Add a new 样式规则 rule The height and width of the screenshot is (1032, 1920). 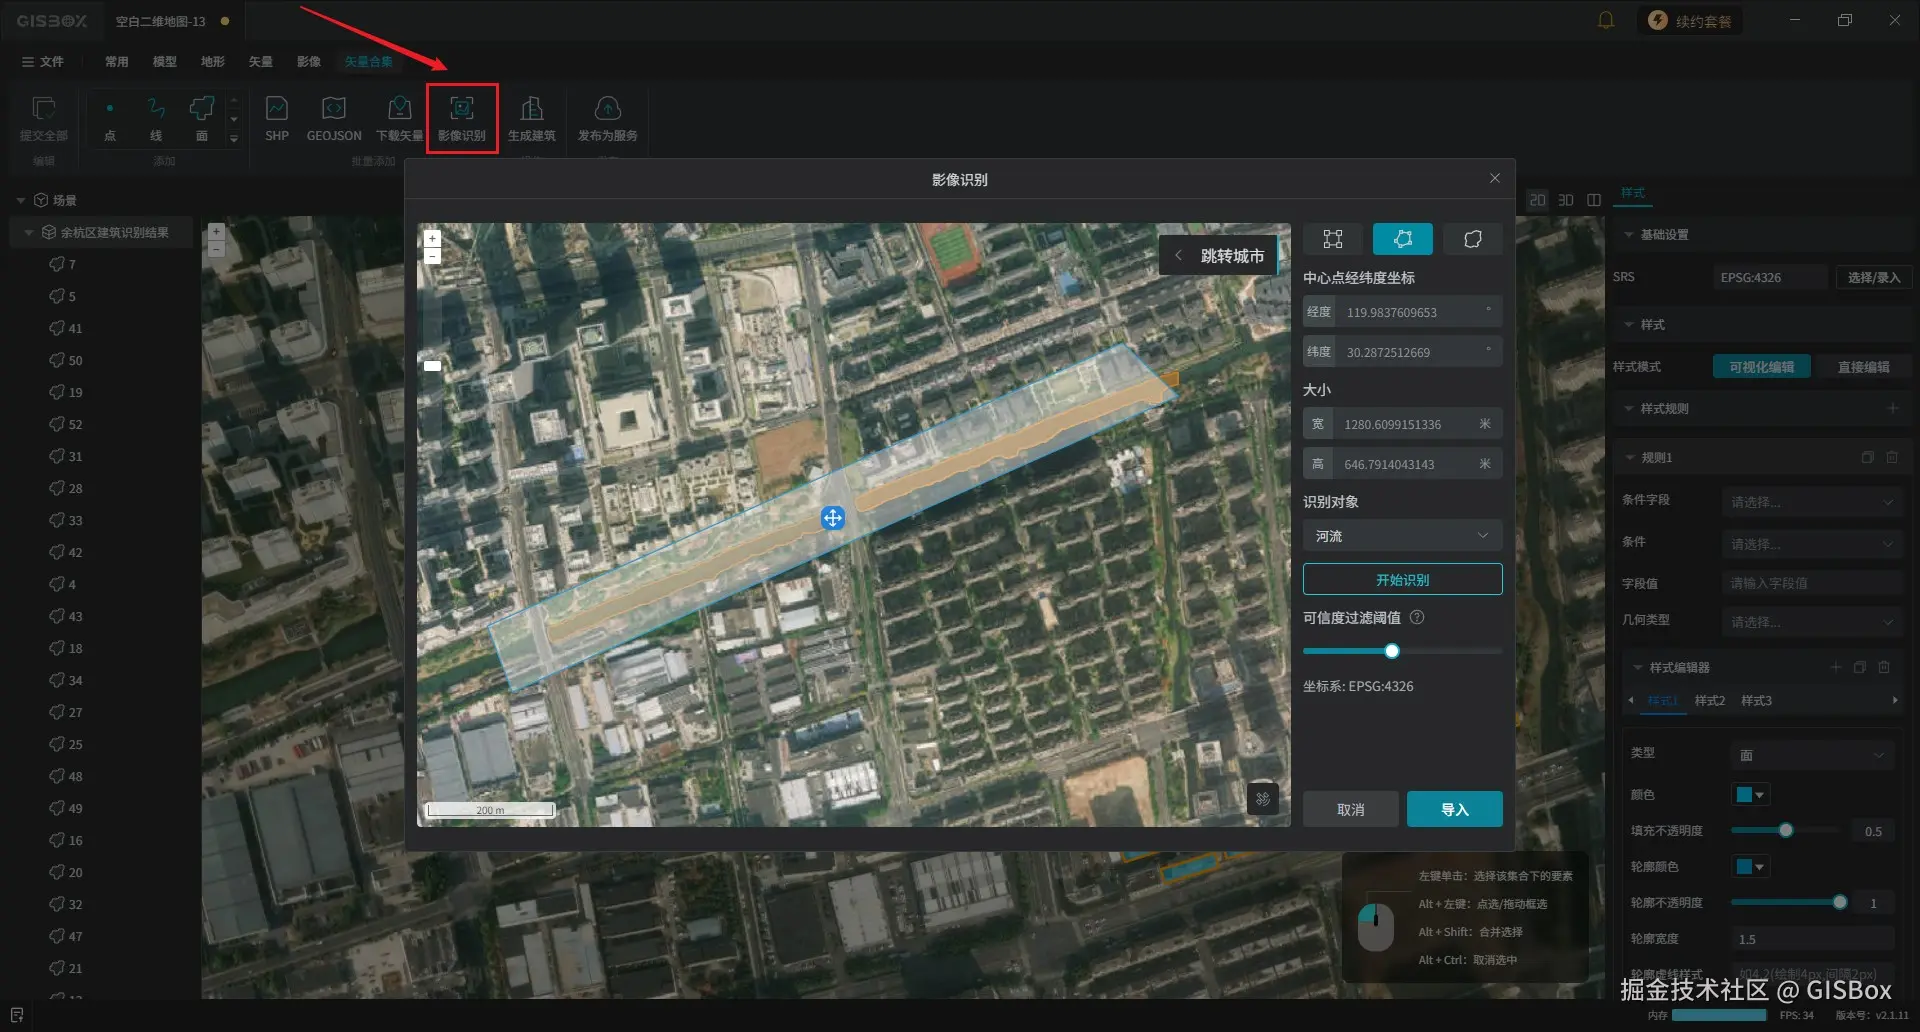(x=1892, y=408)
